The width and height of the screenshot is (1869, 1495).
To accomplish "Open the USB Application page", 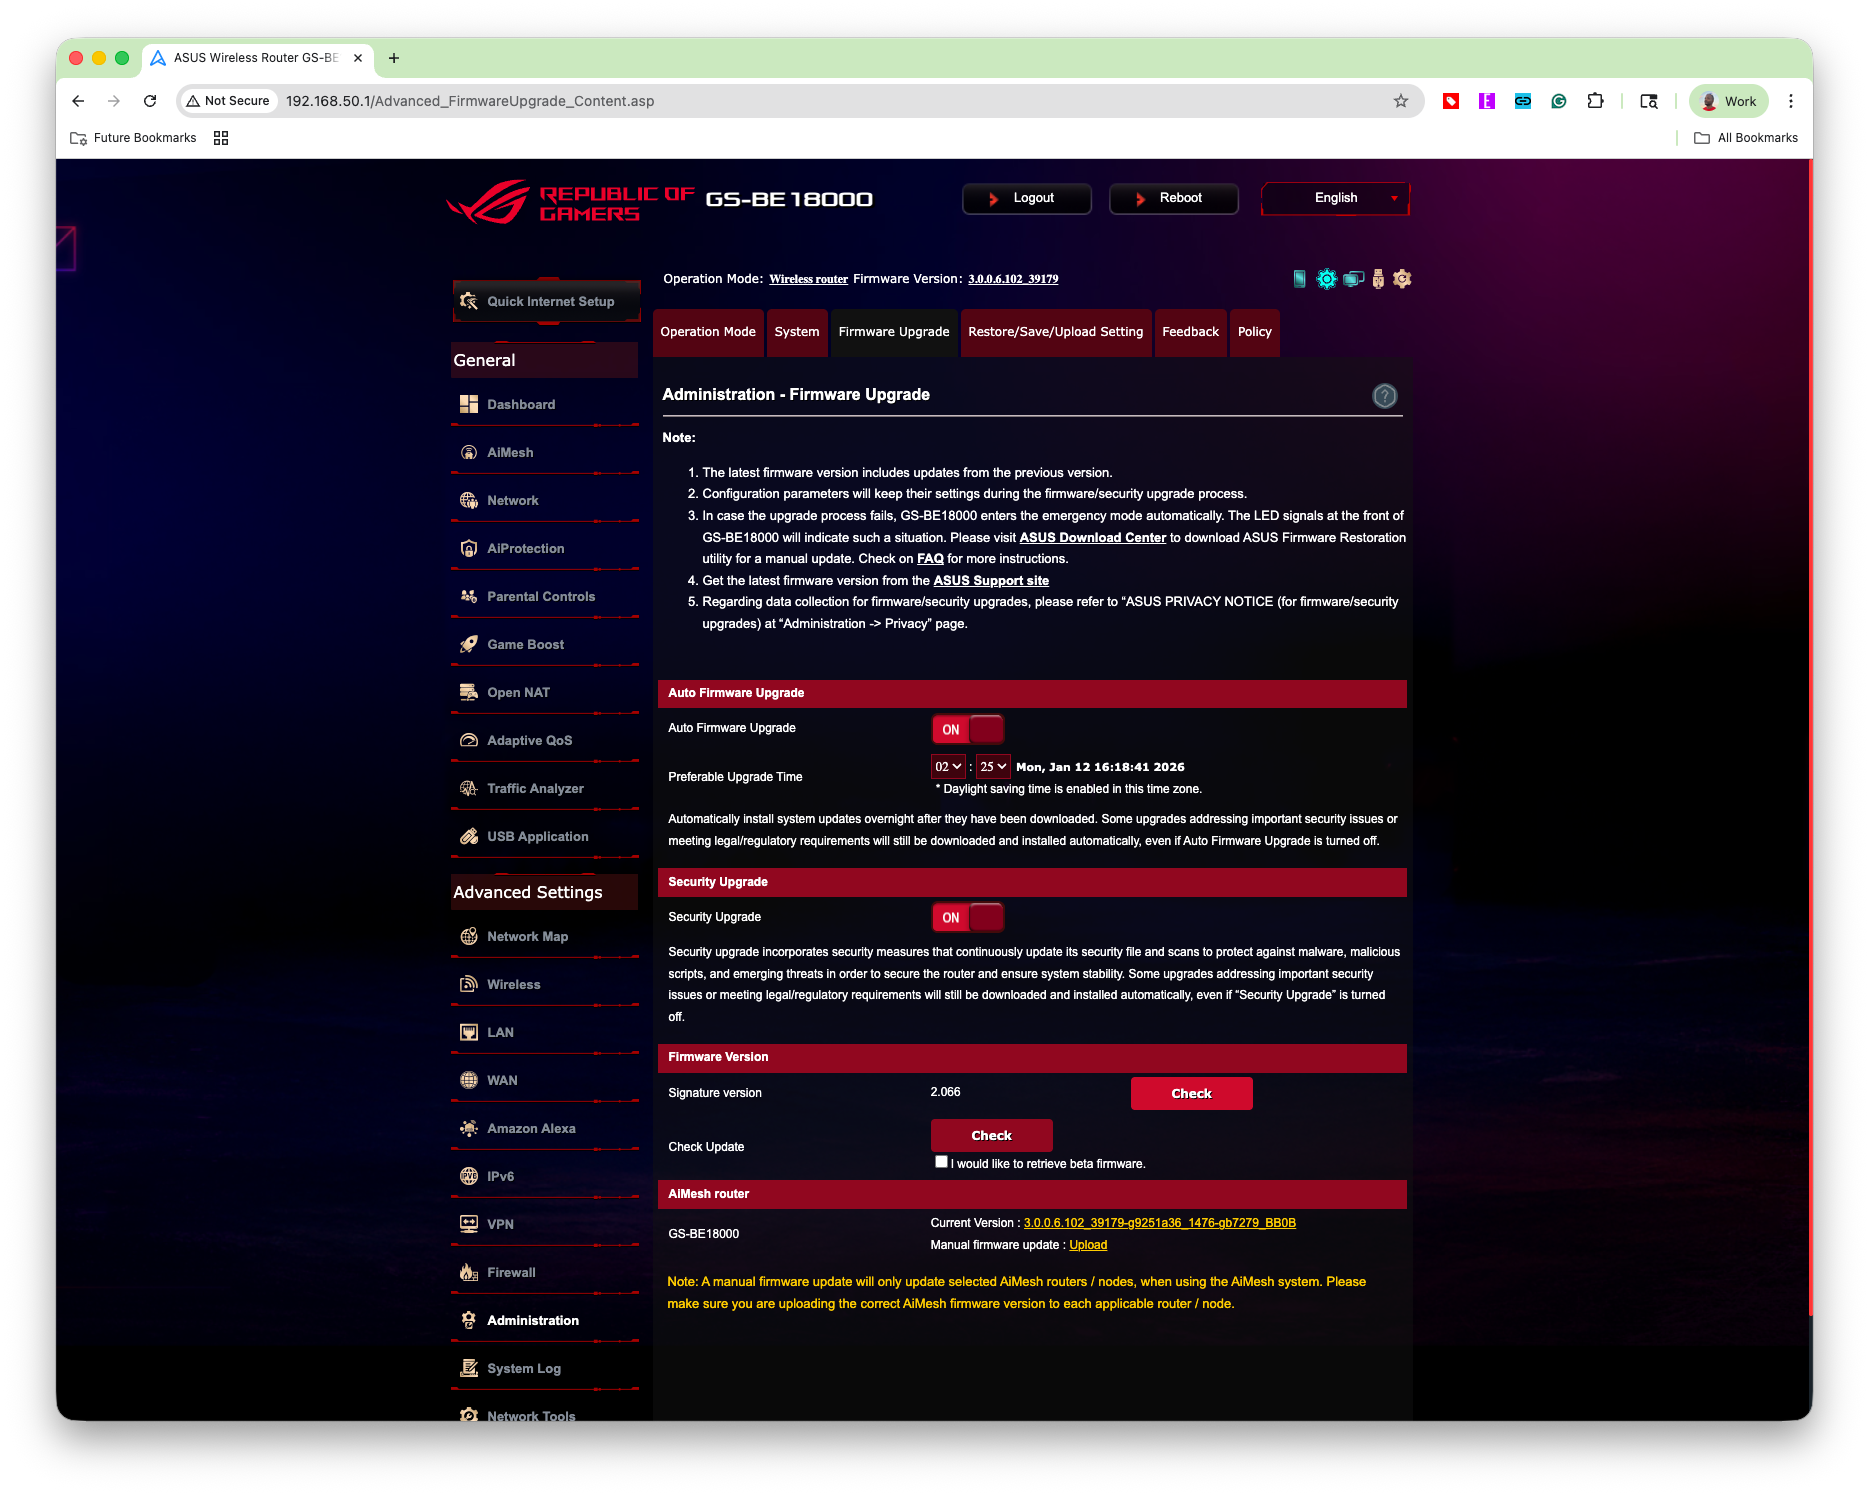I will (536, 836).
